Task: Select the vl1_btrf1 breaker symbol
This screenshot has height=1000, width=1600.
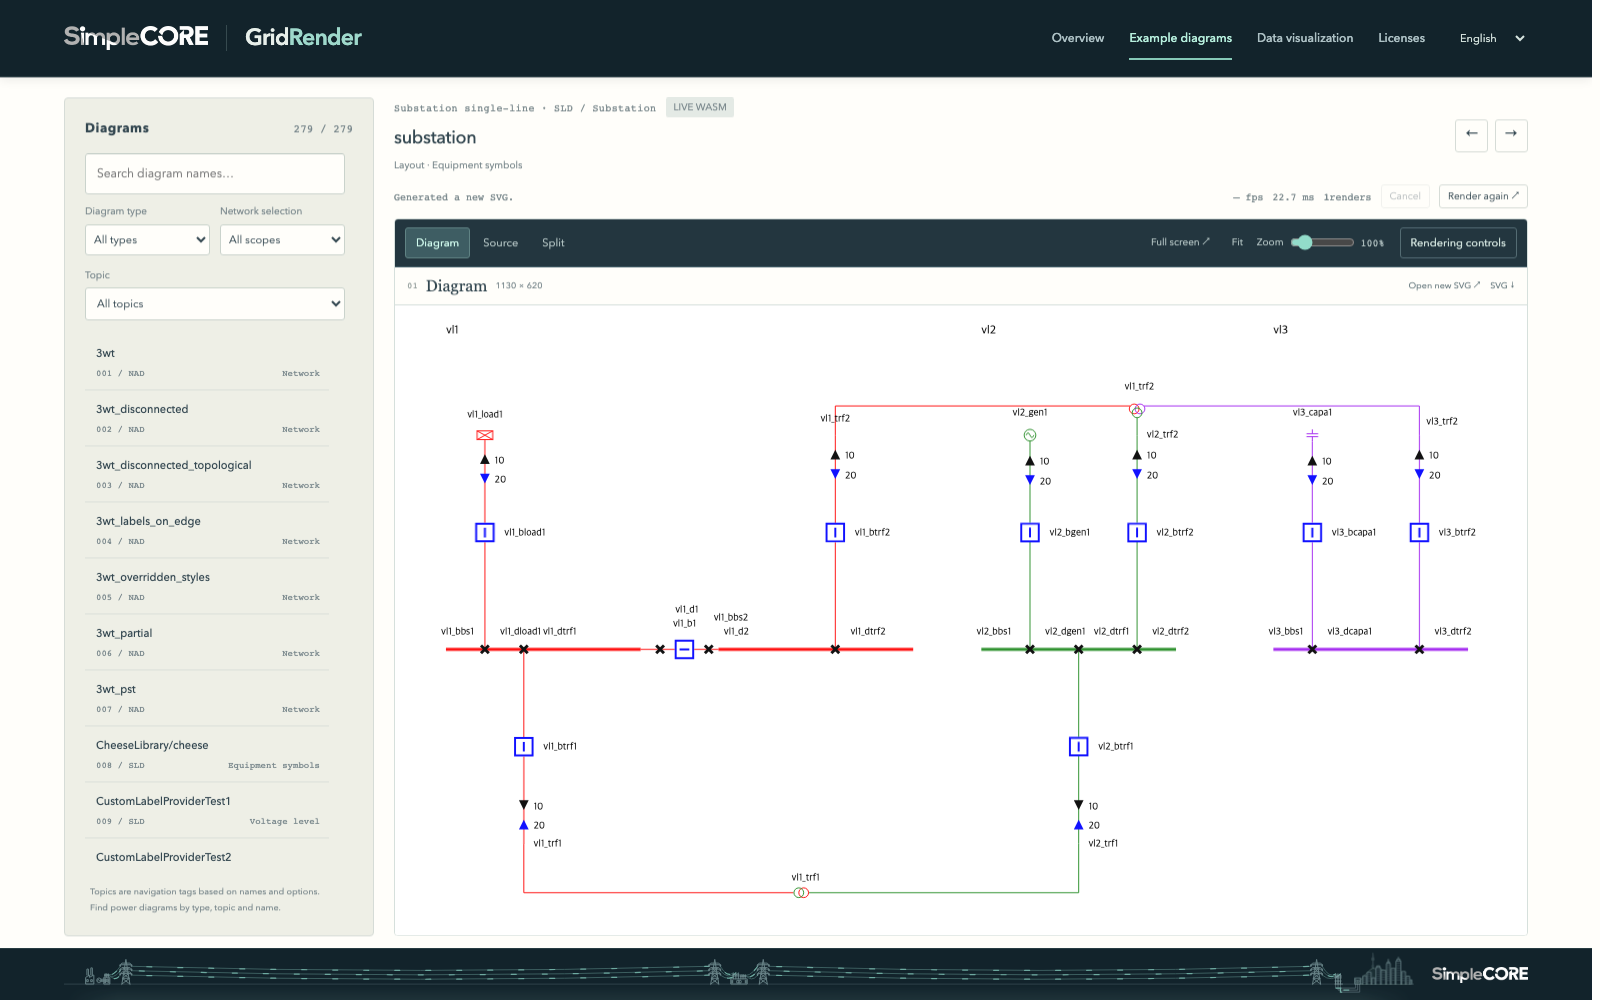Action: [524, 747]
